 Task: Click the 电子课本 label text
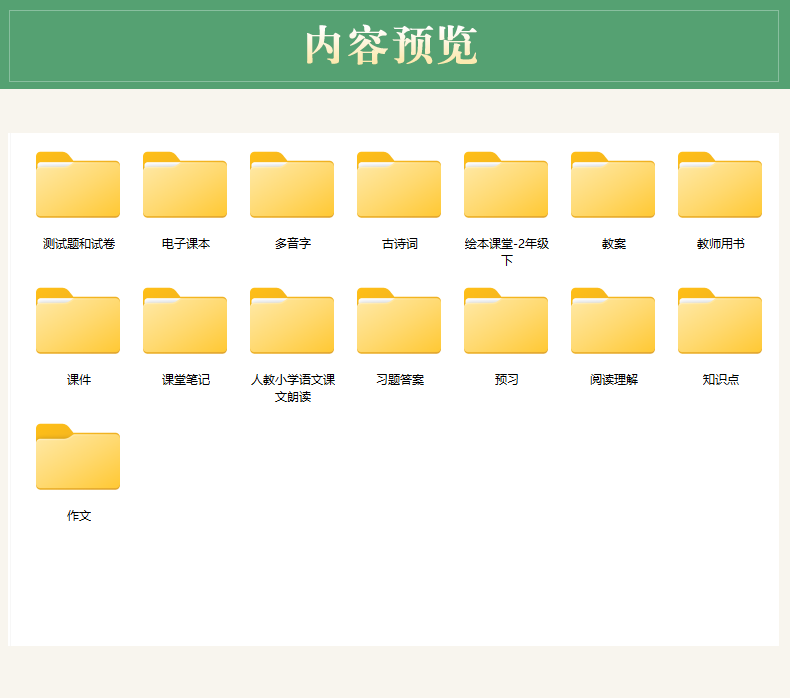(x=185, y=244)
